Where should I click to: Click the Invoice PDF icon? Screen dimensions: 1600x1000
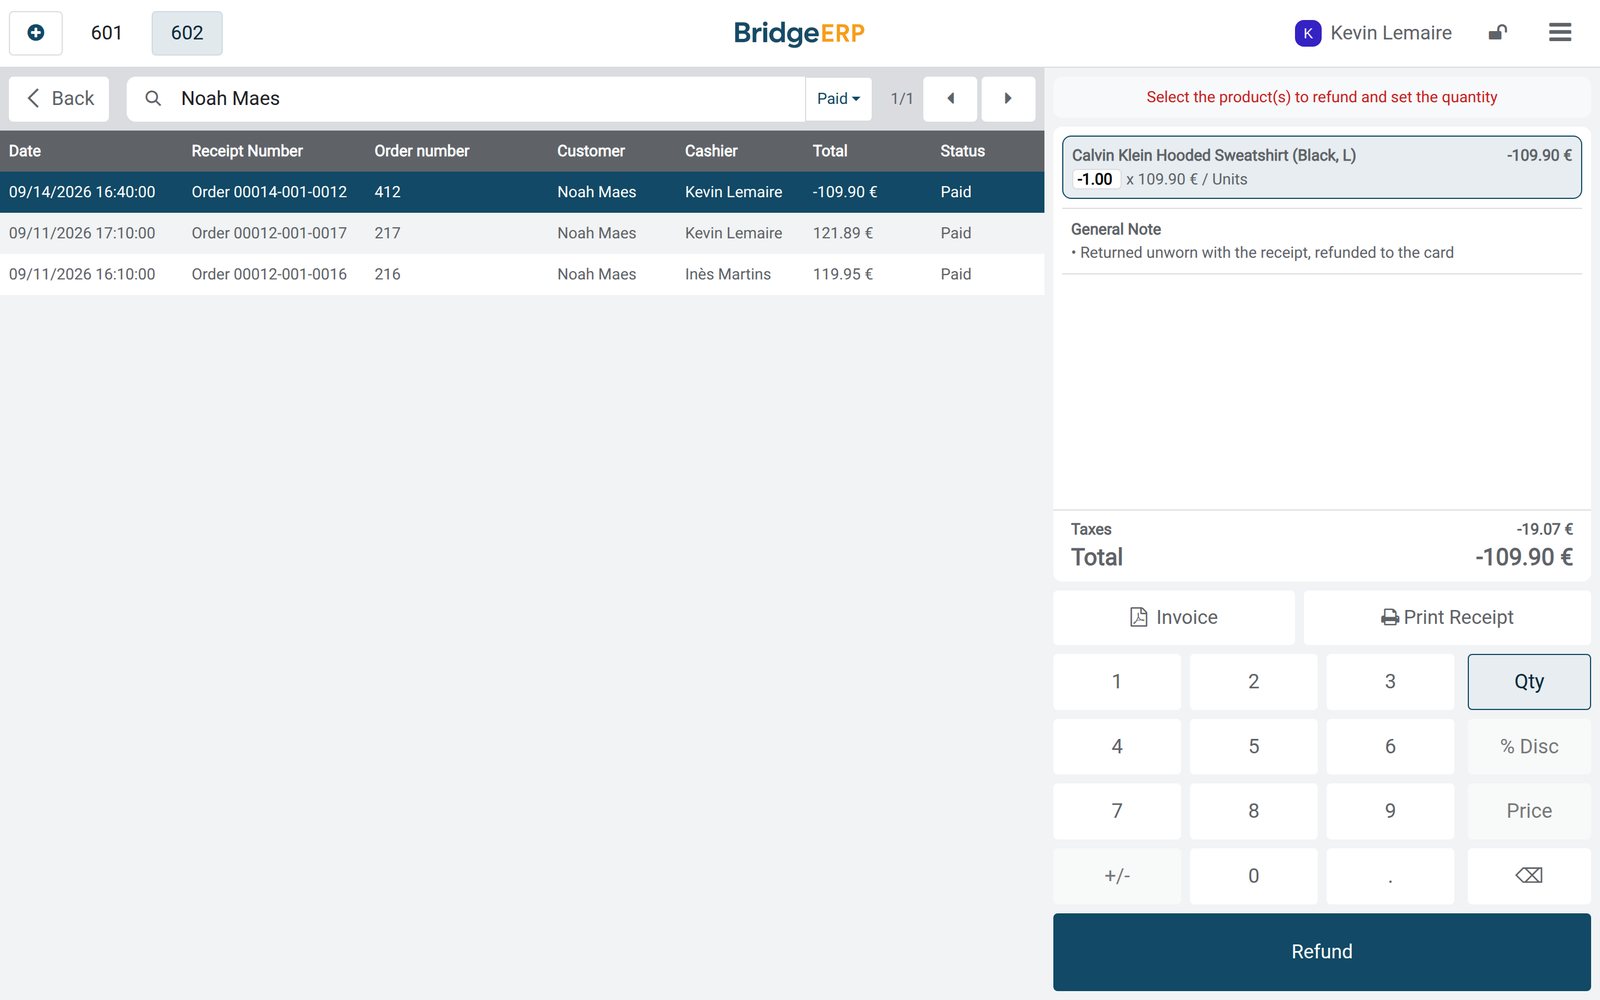1139,617
